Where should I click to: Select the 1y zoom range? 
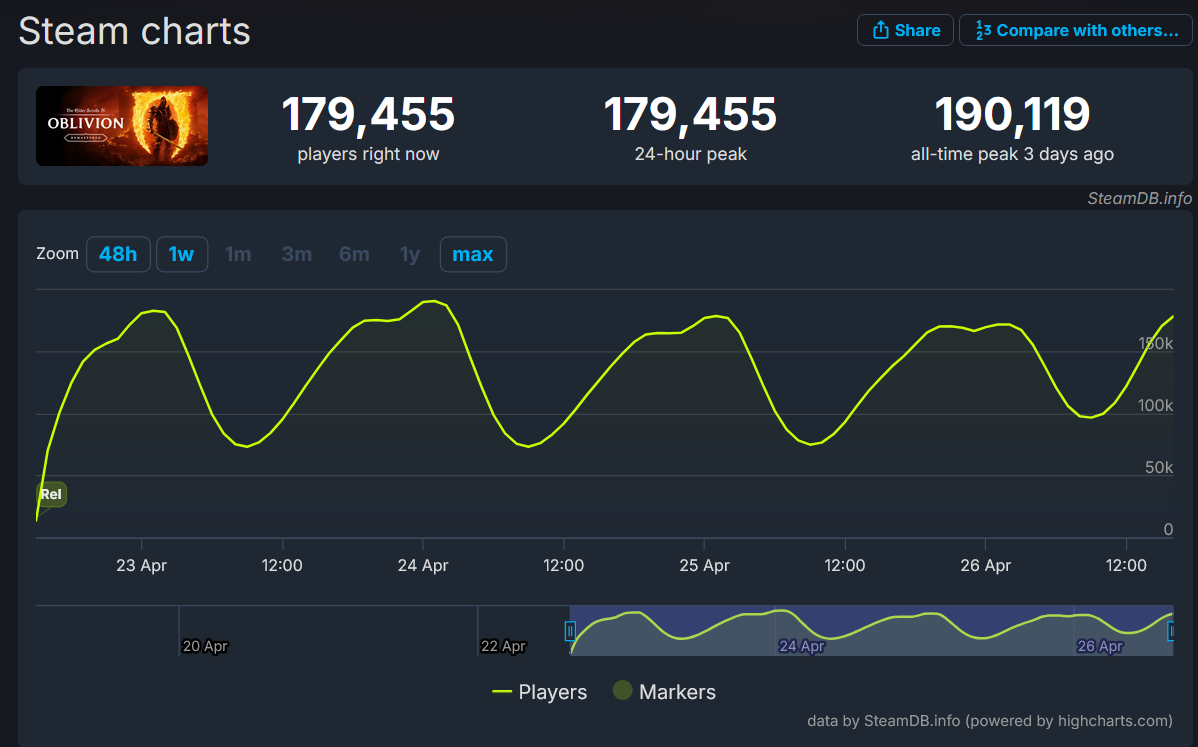[410, 254]
